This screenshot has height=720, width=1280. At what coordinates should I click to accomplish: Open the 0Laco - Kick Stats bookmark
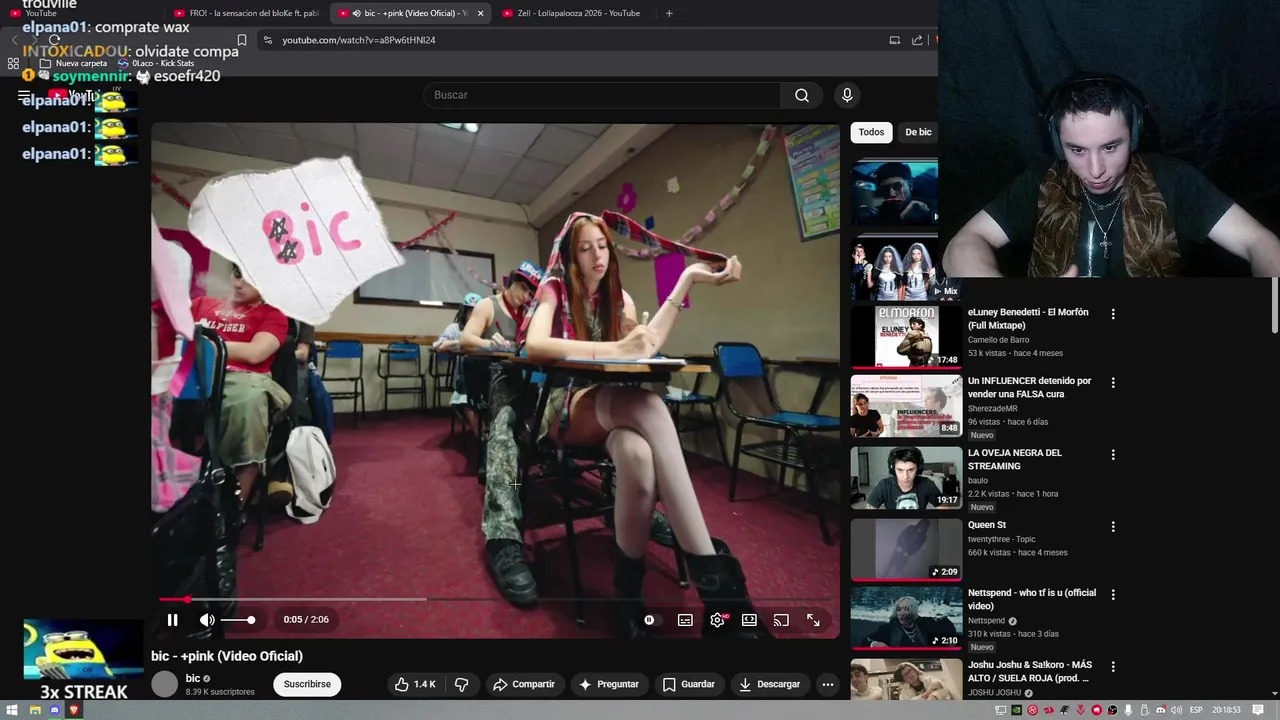tap(155, 63)
